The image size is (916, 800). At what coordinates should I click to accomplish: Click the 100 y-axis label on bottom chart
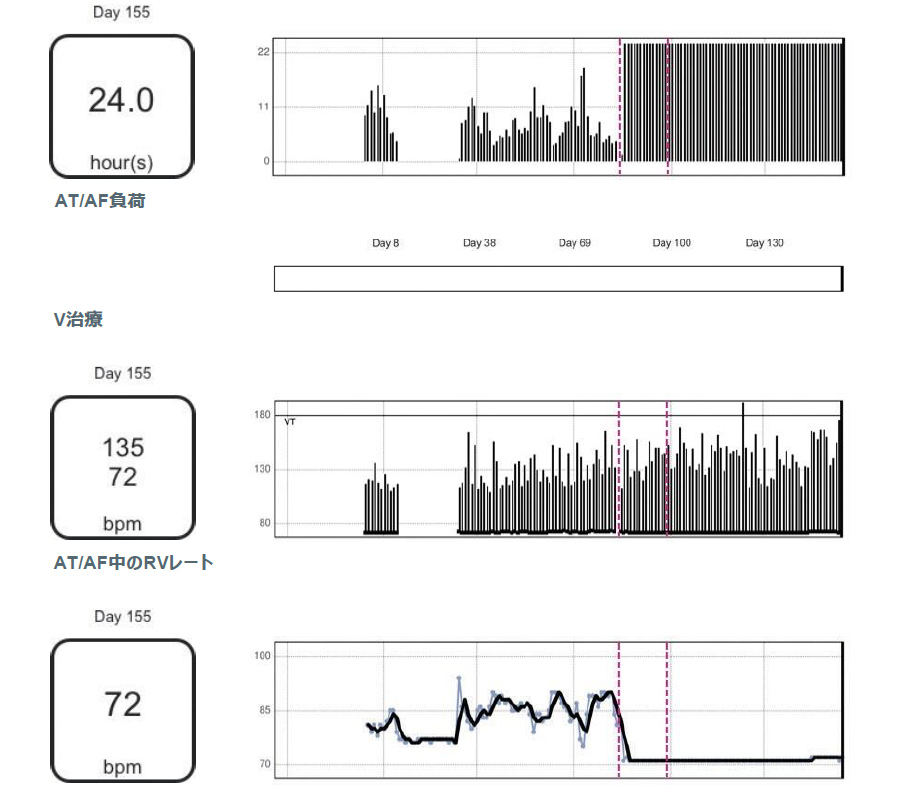click(263, 656)
